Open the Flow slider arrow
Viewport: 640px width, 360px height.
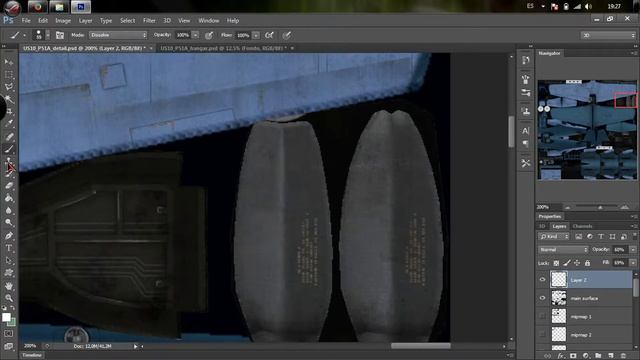256,36
